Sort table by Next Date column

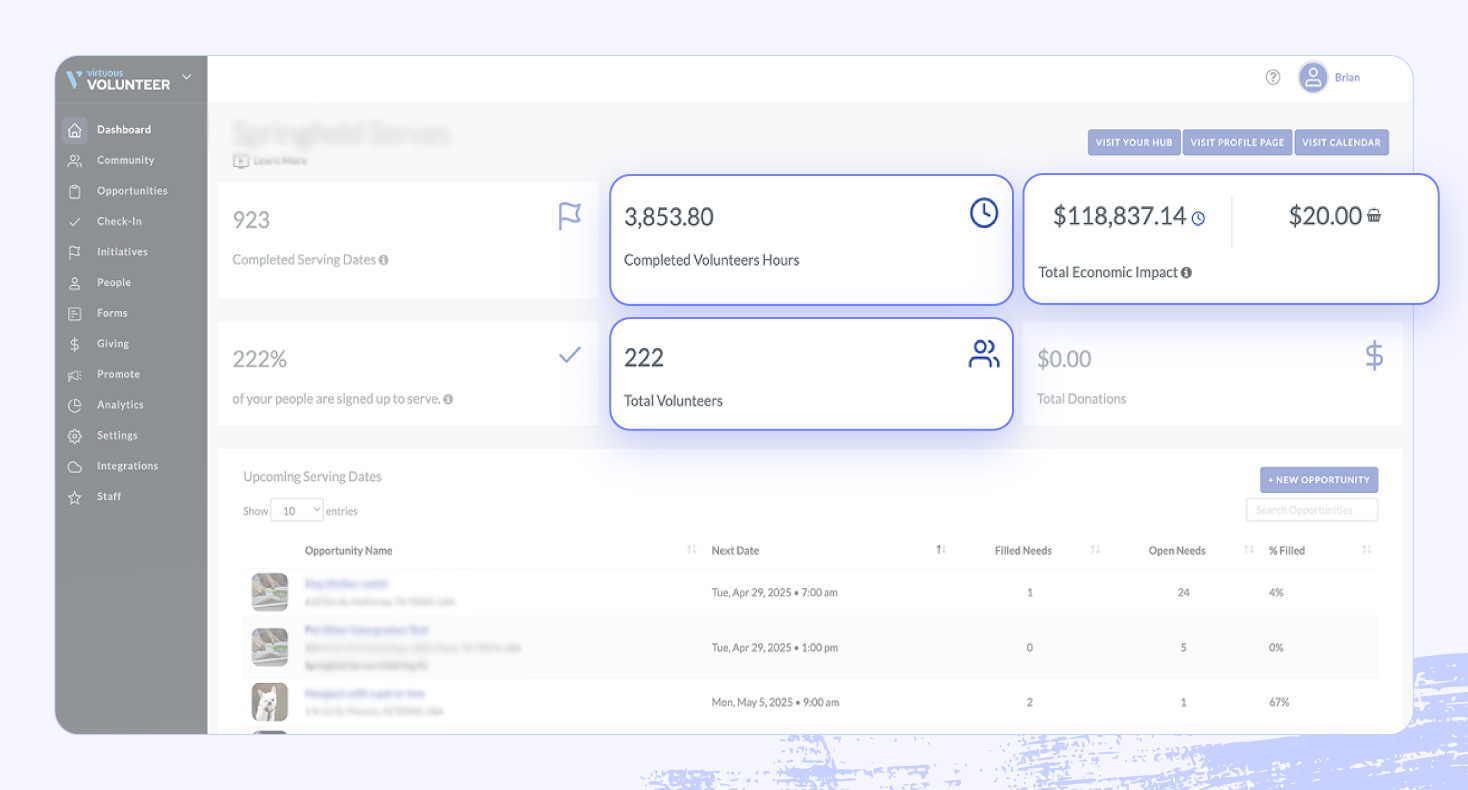pos(940,550)
